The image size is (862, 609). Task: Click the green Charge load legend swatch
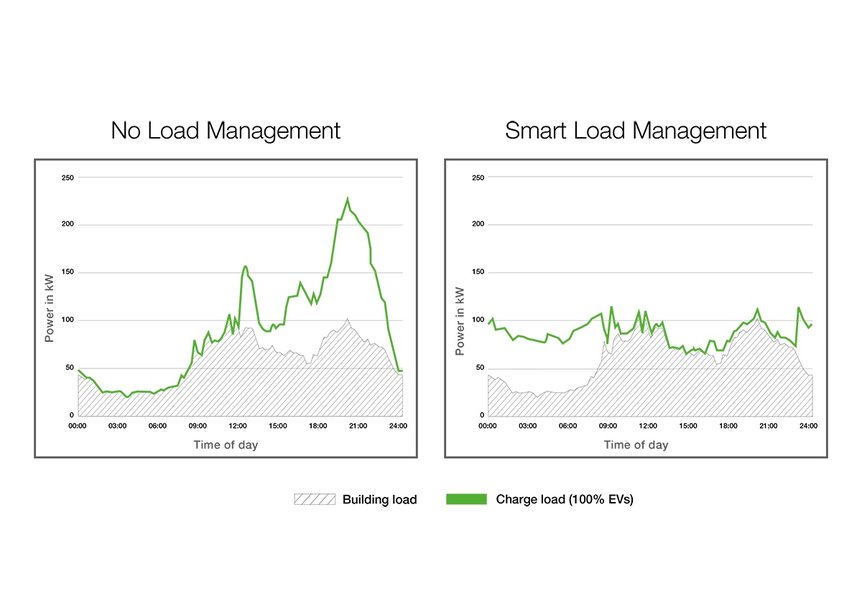tap(466, 499)
